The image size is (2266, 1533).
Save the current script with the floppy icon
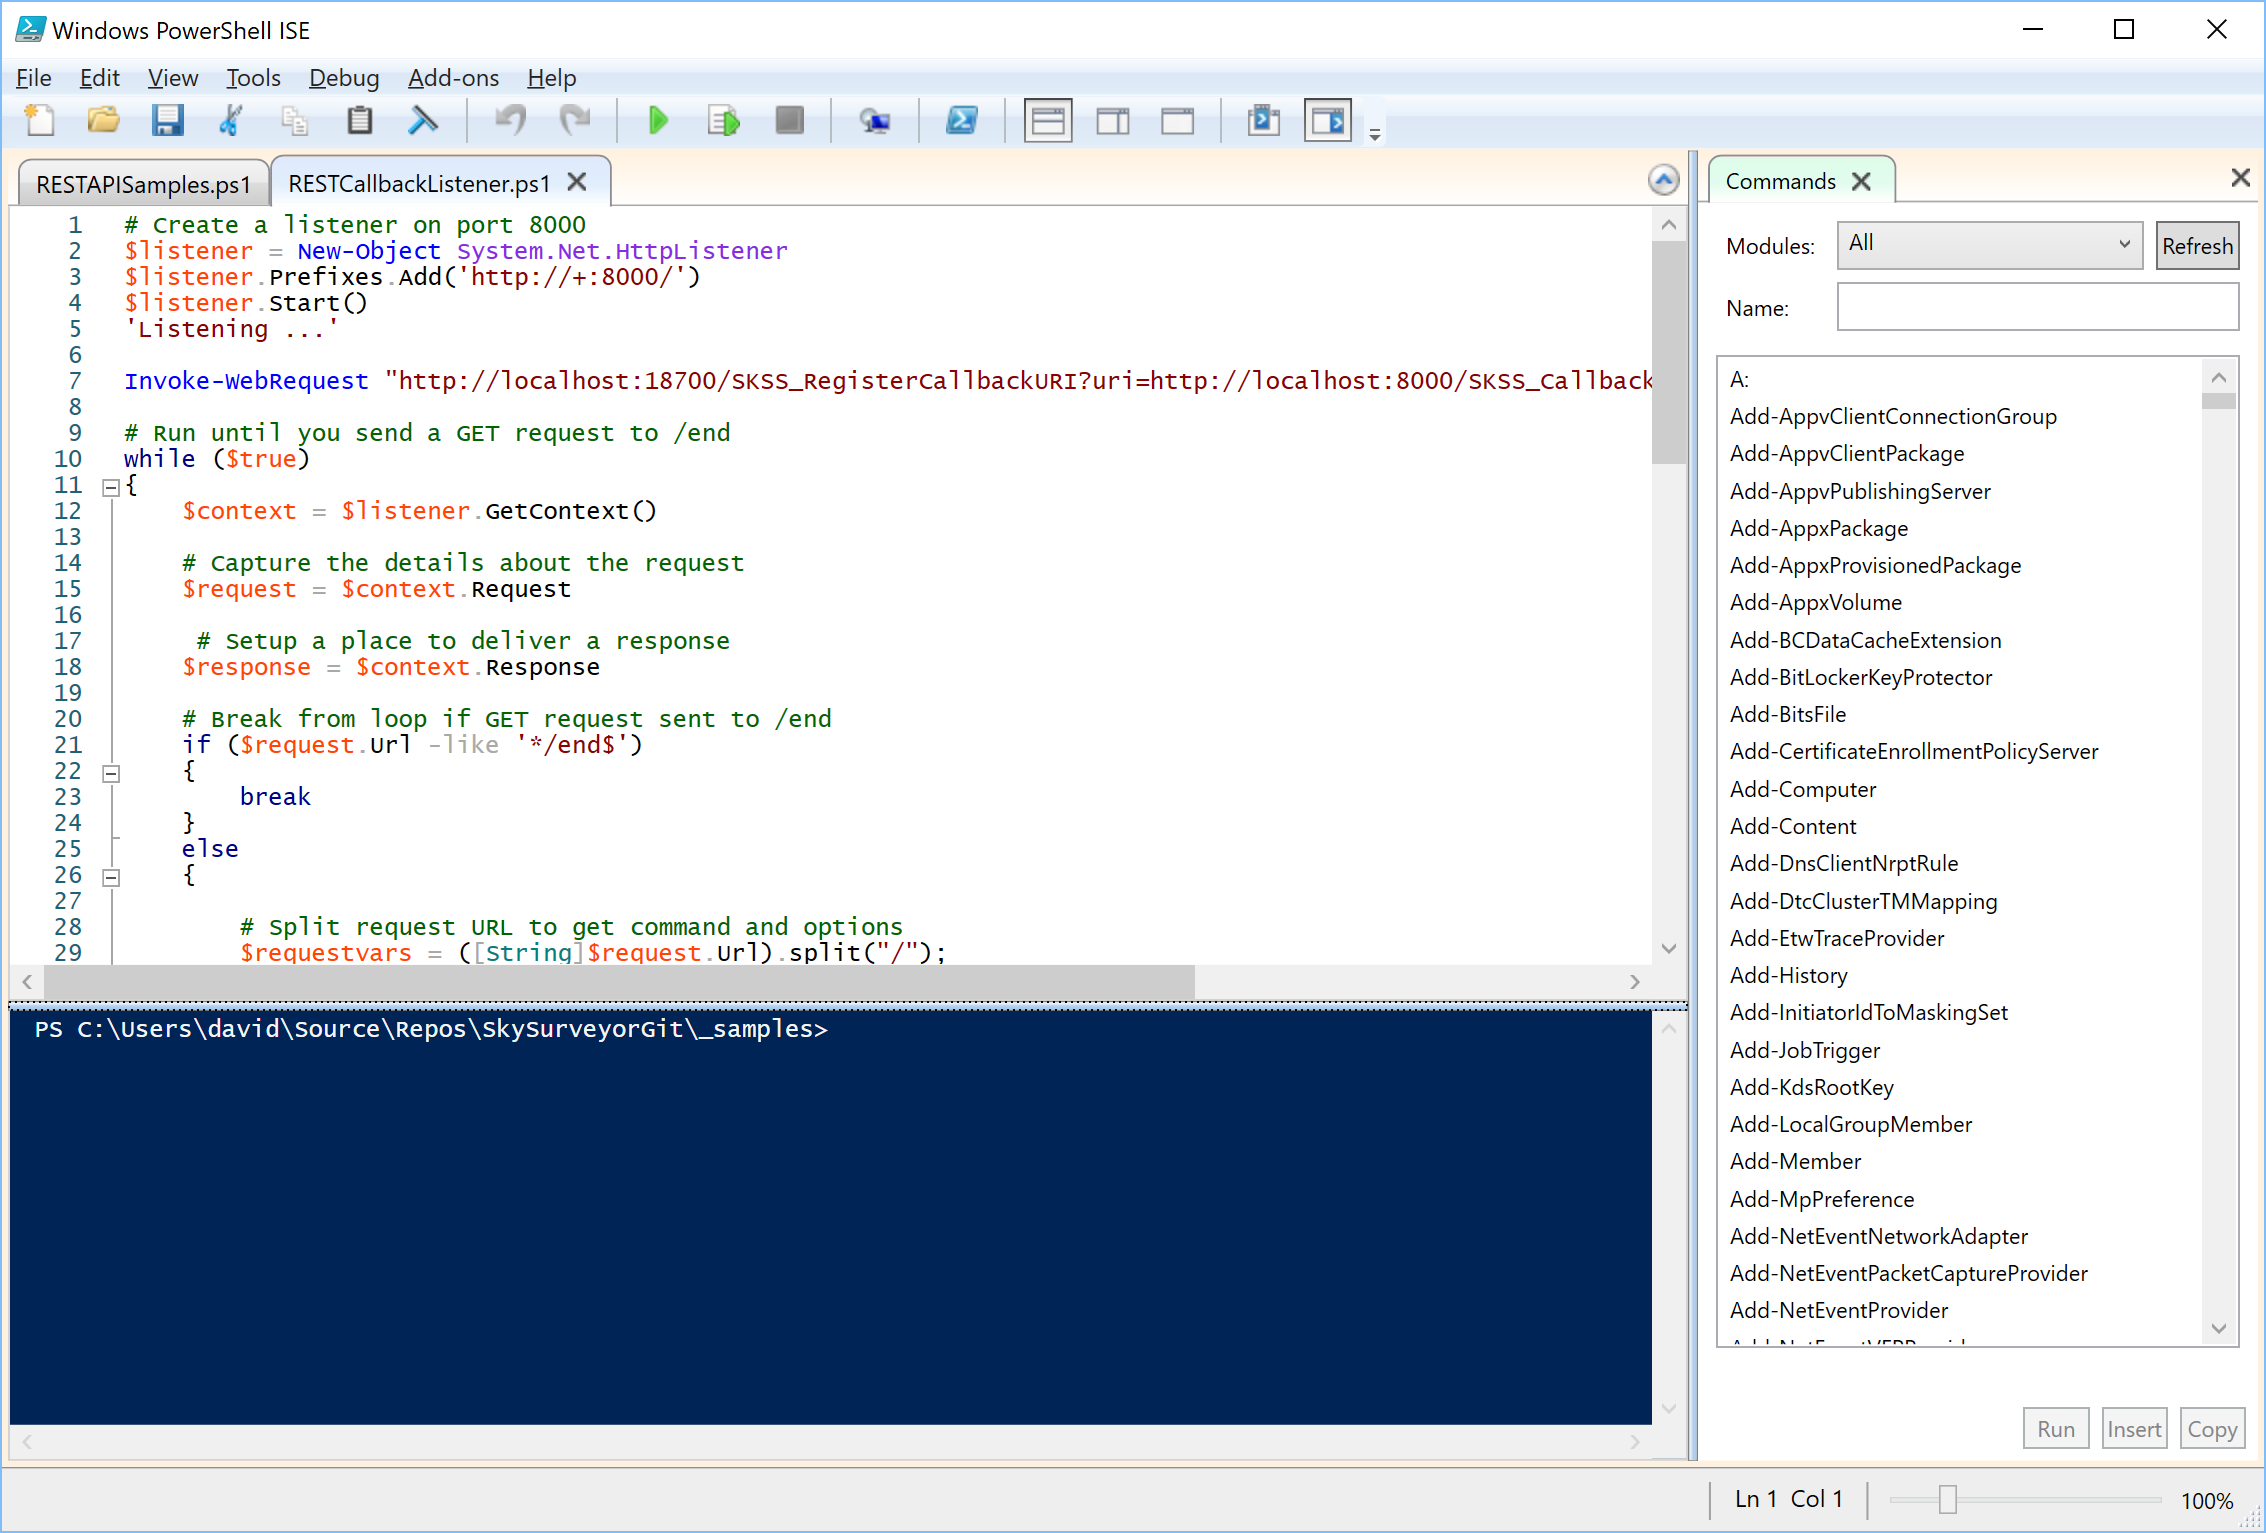point(167,121)
